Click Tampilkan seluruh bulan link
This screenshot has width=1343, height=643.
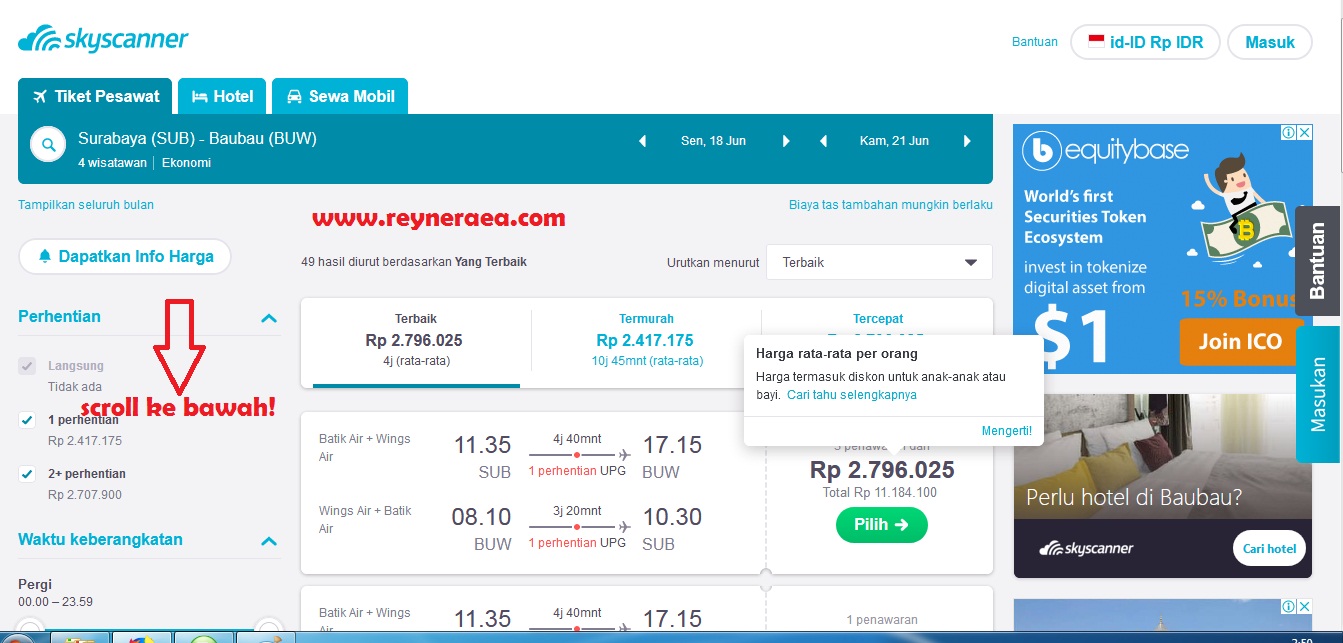[x=86, y=205]
